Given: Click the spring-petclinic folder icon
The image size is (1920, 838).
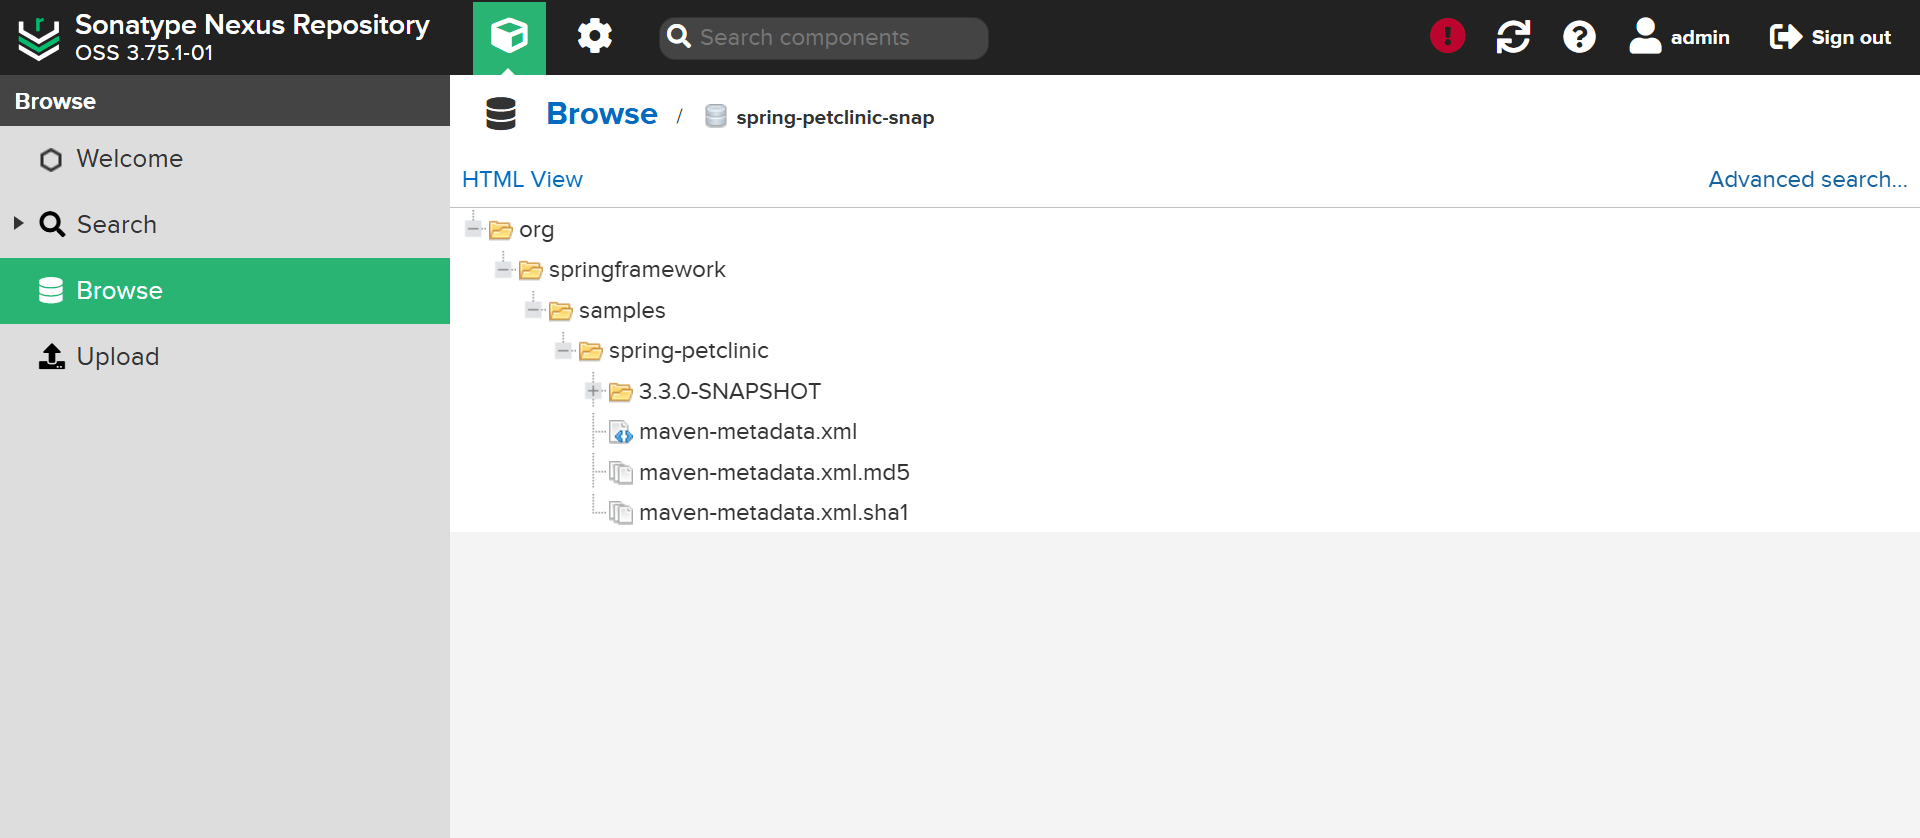Looking at the screenshot, I should coord(591,351).
